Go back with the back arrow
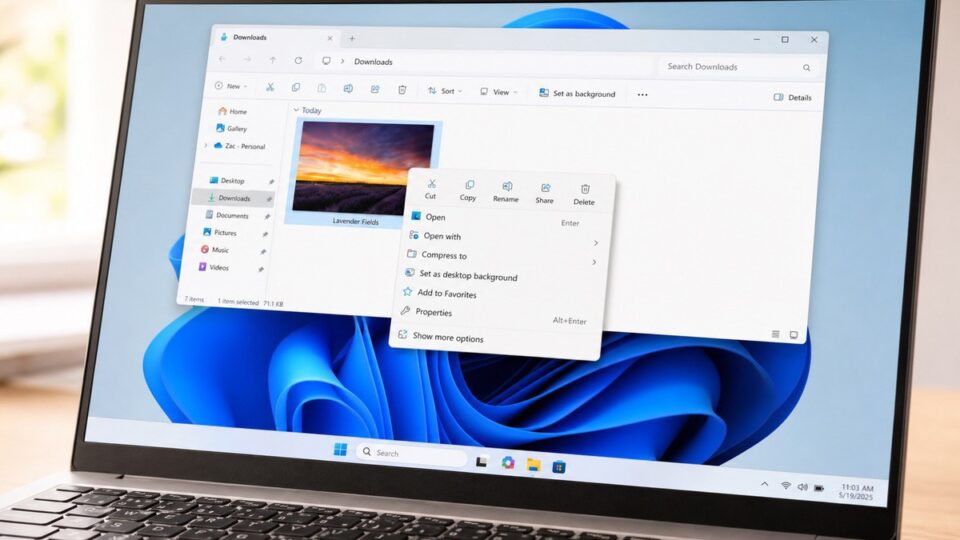 tap(222, 59)
